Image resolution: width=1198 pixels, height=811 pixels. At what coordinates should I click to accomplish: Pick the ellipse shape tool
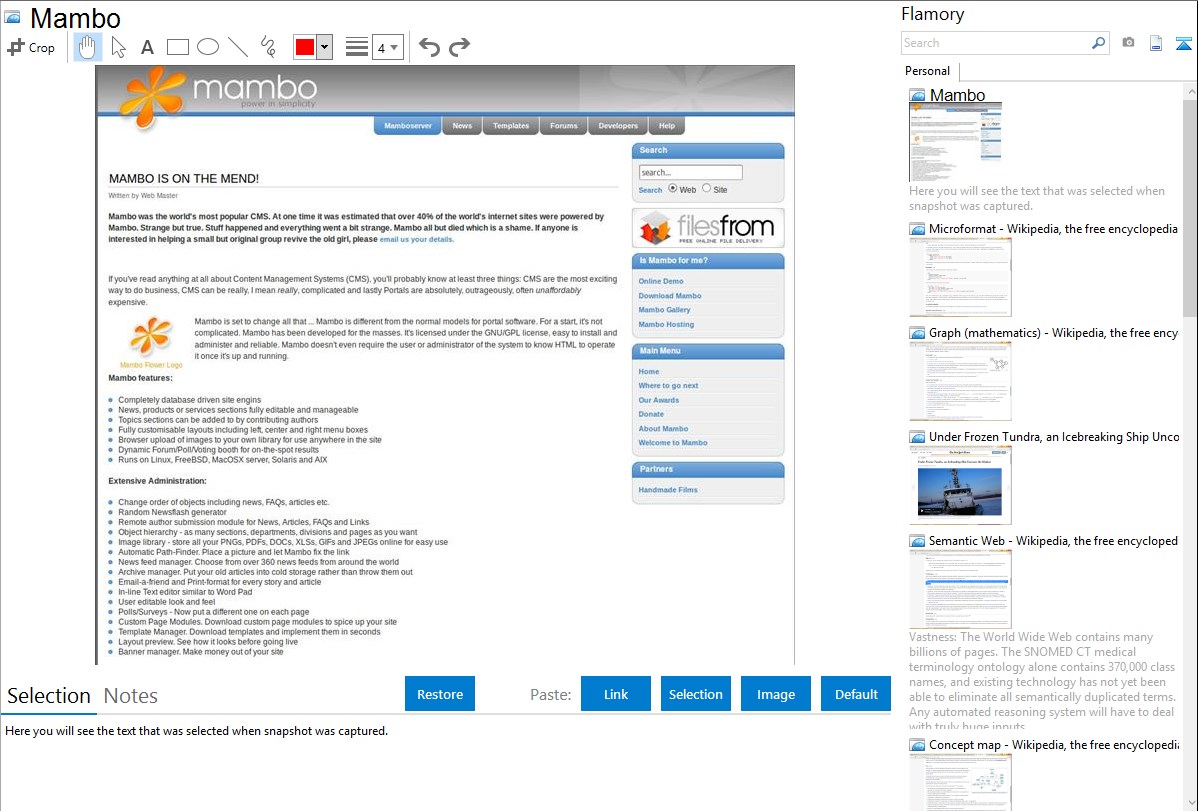[208, 47]
